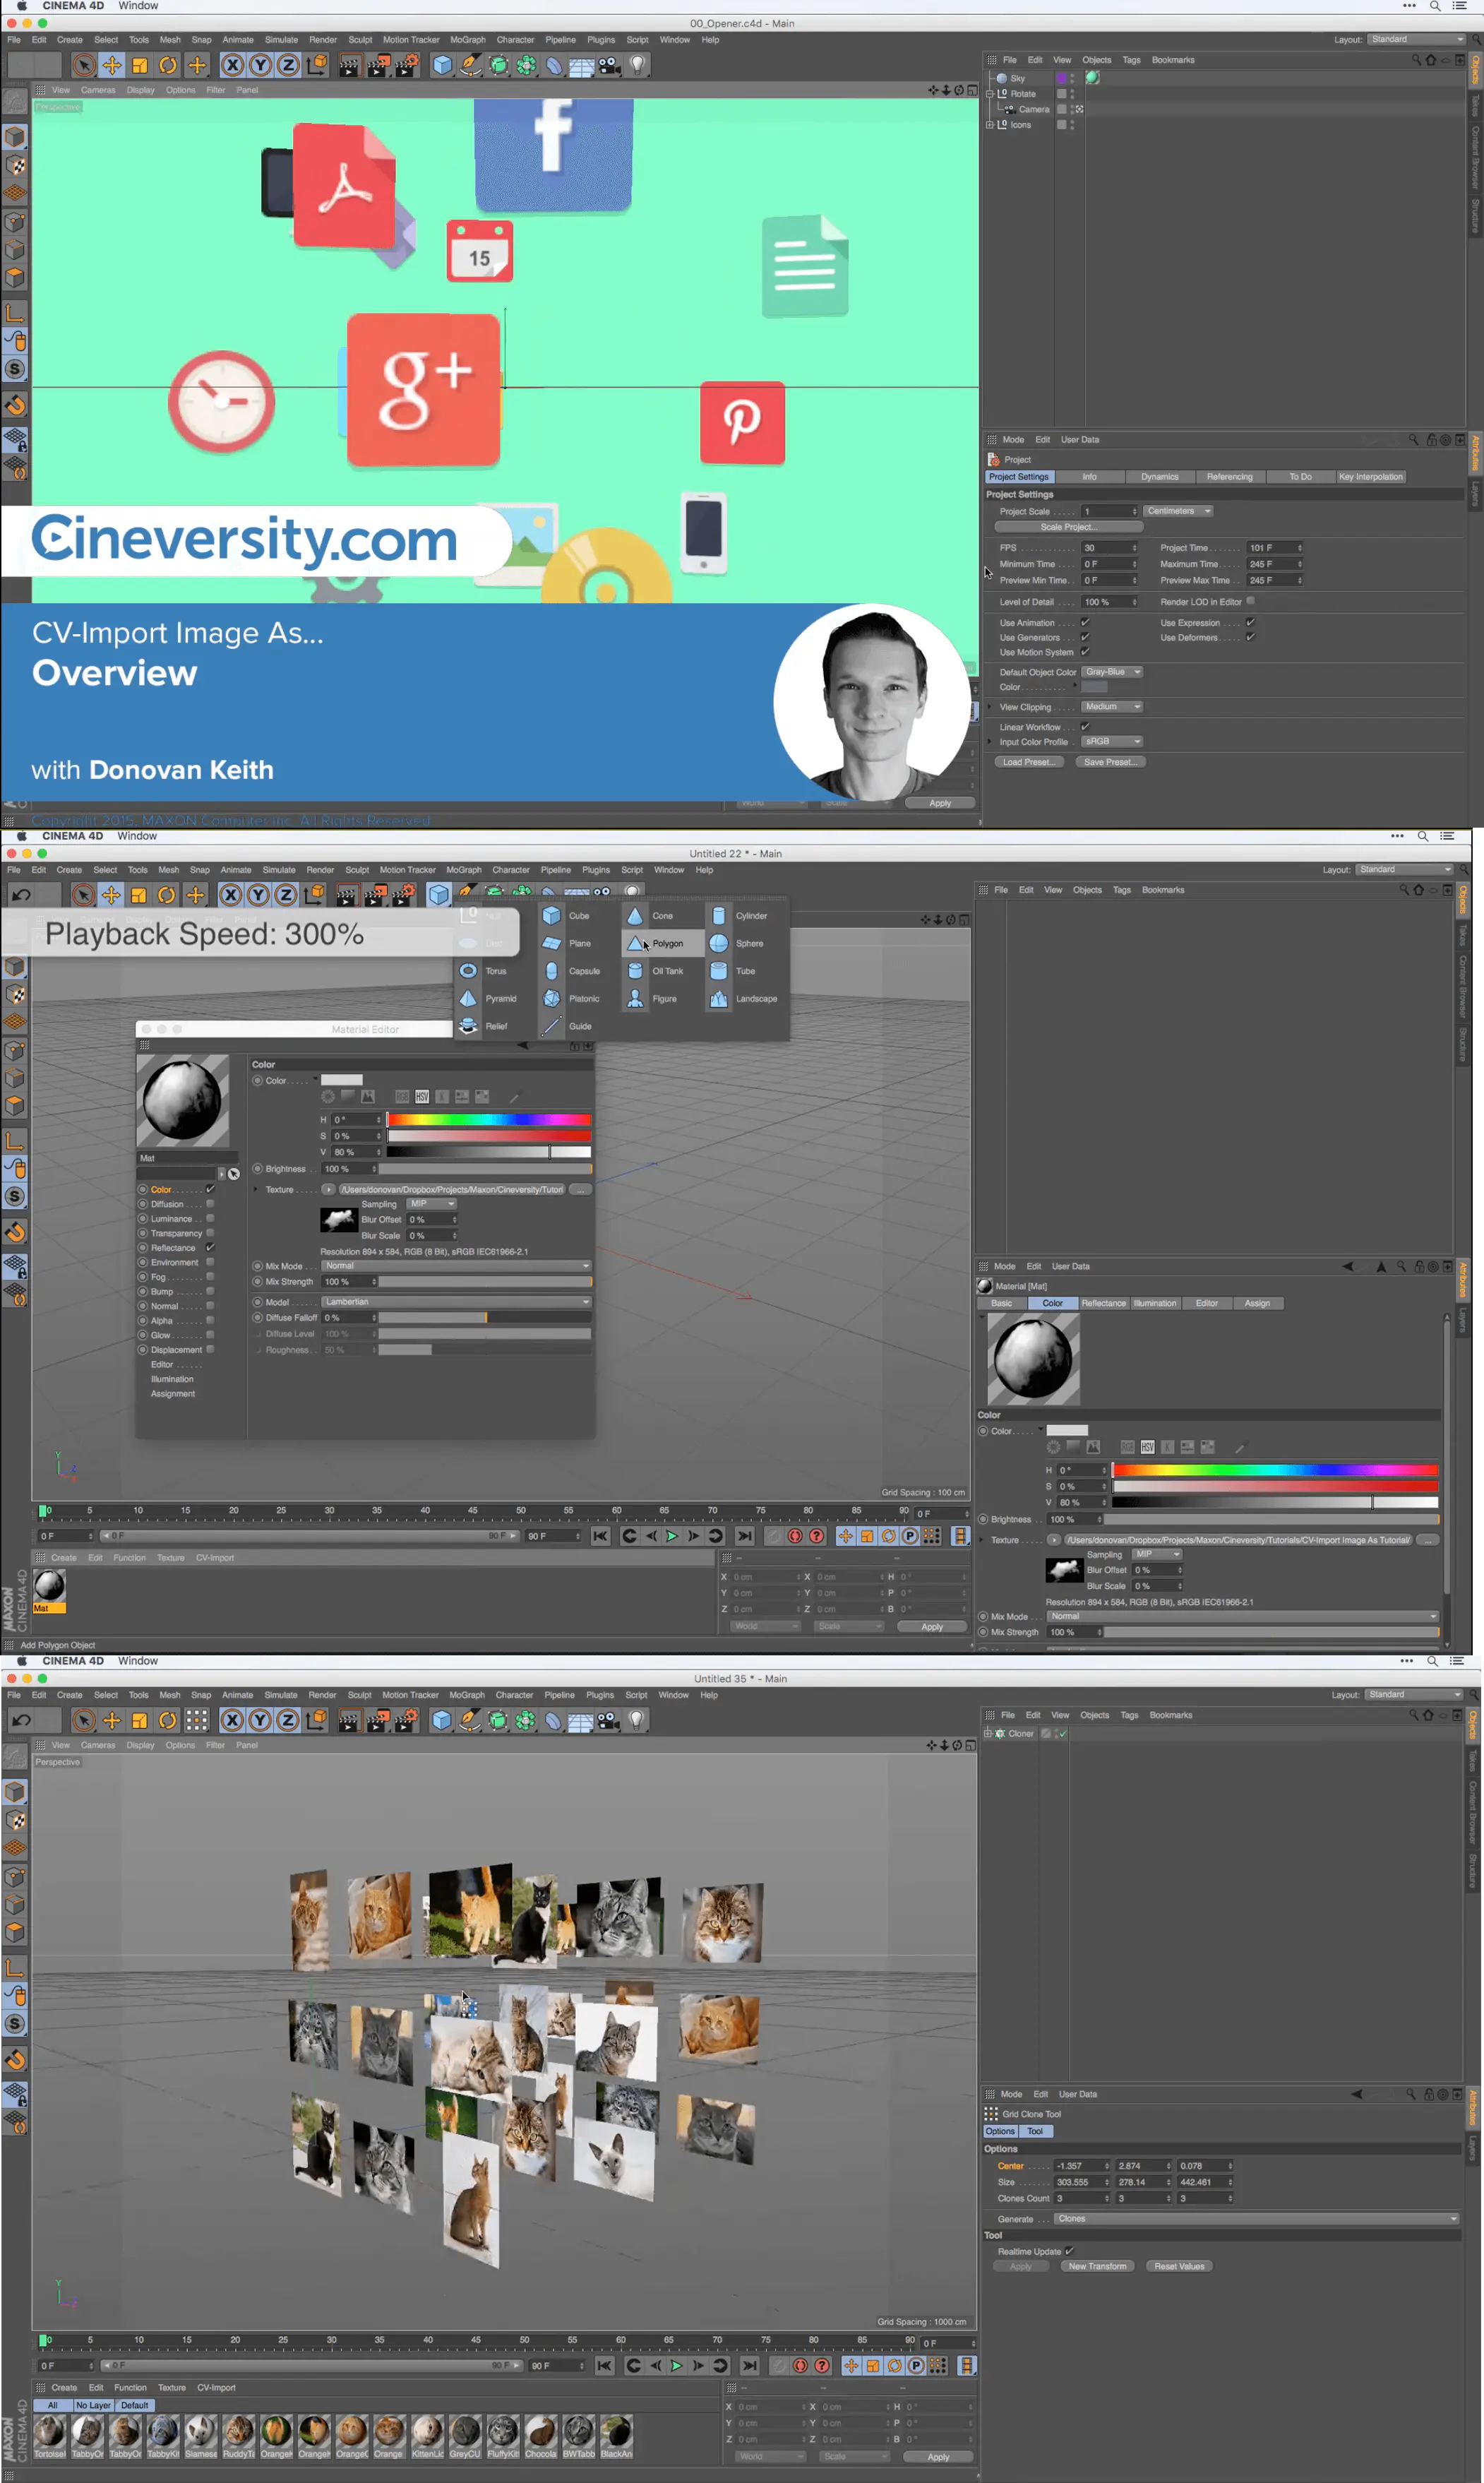Screen dimensions: 1484x2483
Task: Switch to Dynamics tab in Project attributes
Action: (x=1160, y=477)
